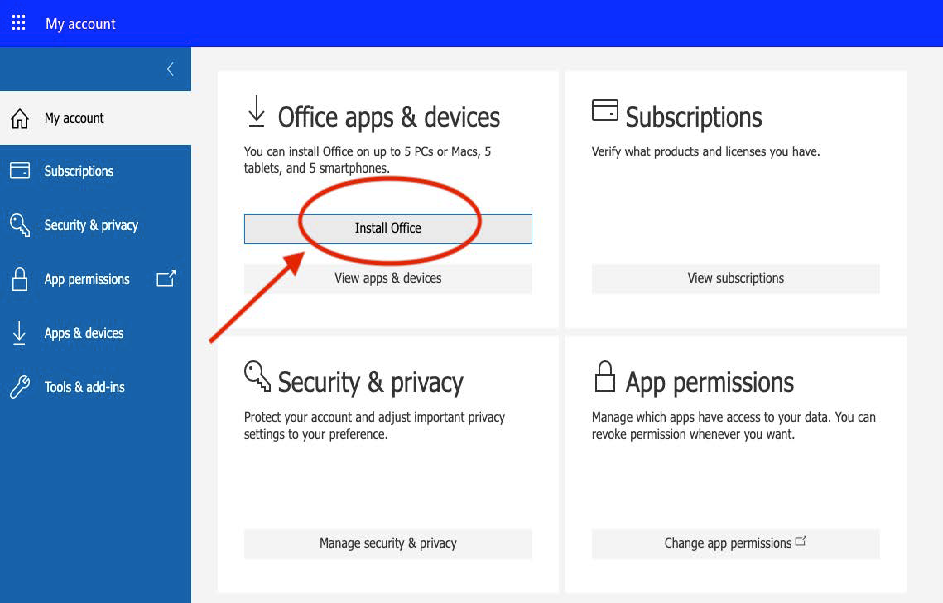Click the wrench icon in sidebar
Viewport: 943px width, 603px height.
pos(20,387)
